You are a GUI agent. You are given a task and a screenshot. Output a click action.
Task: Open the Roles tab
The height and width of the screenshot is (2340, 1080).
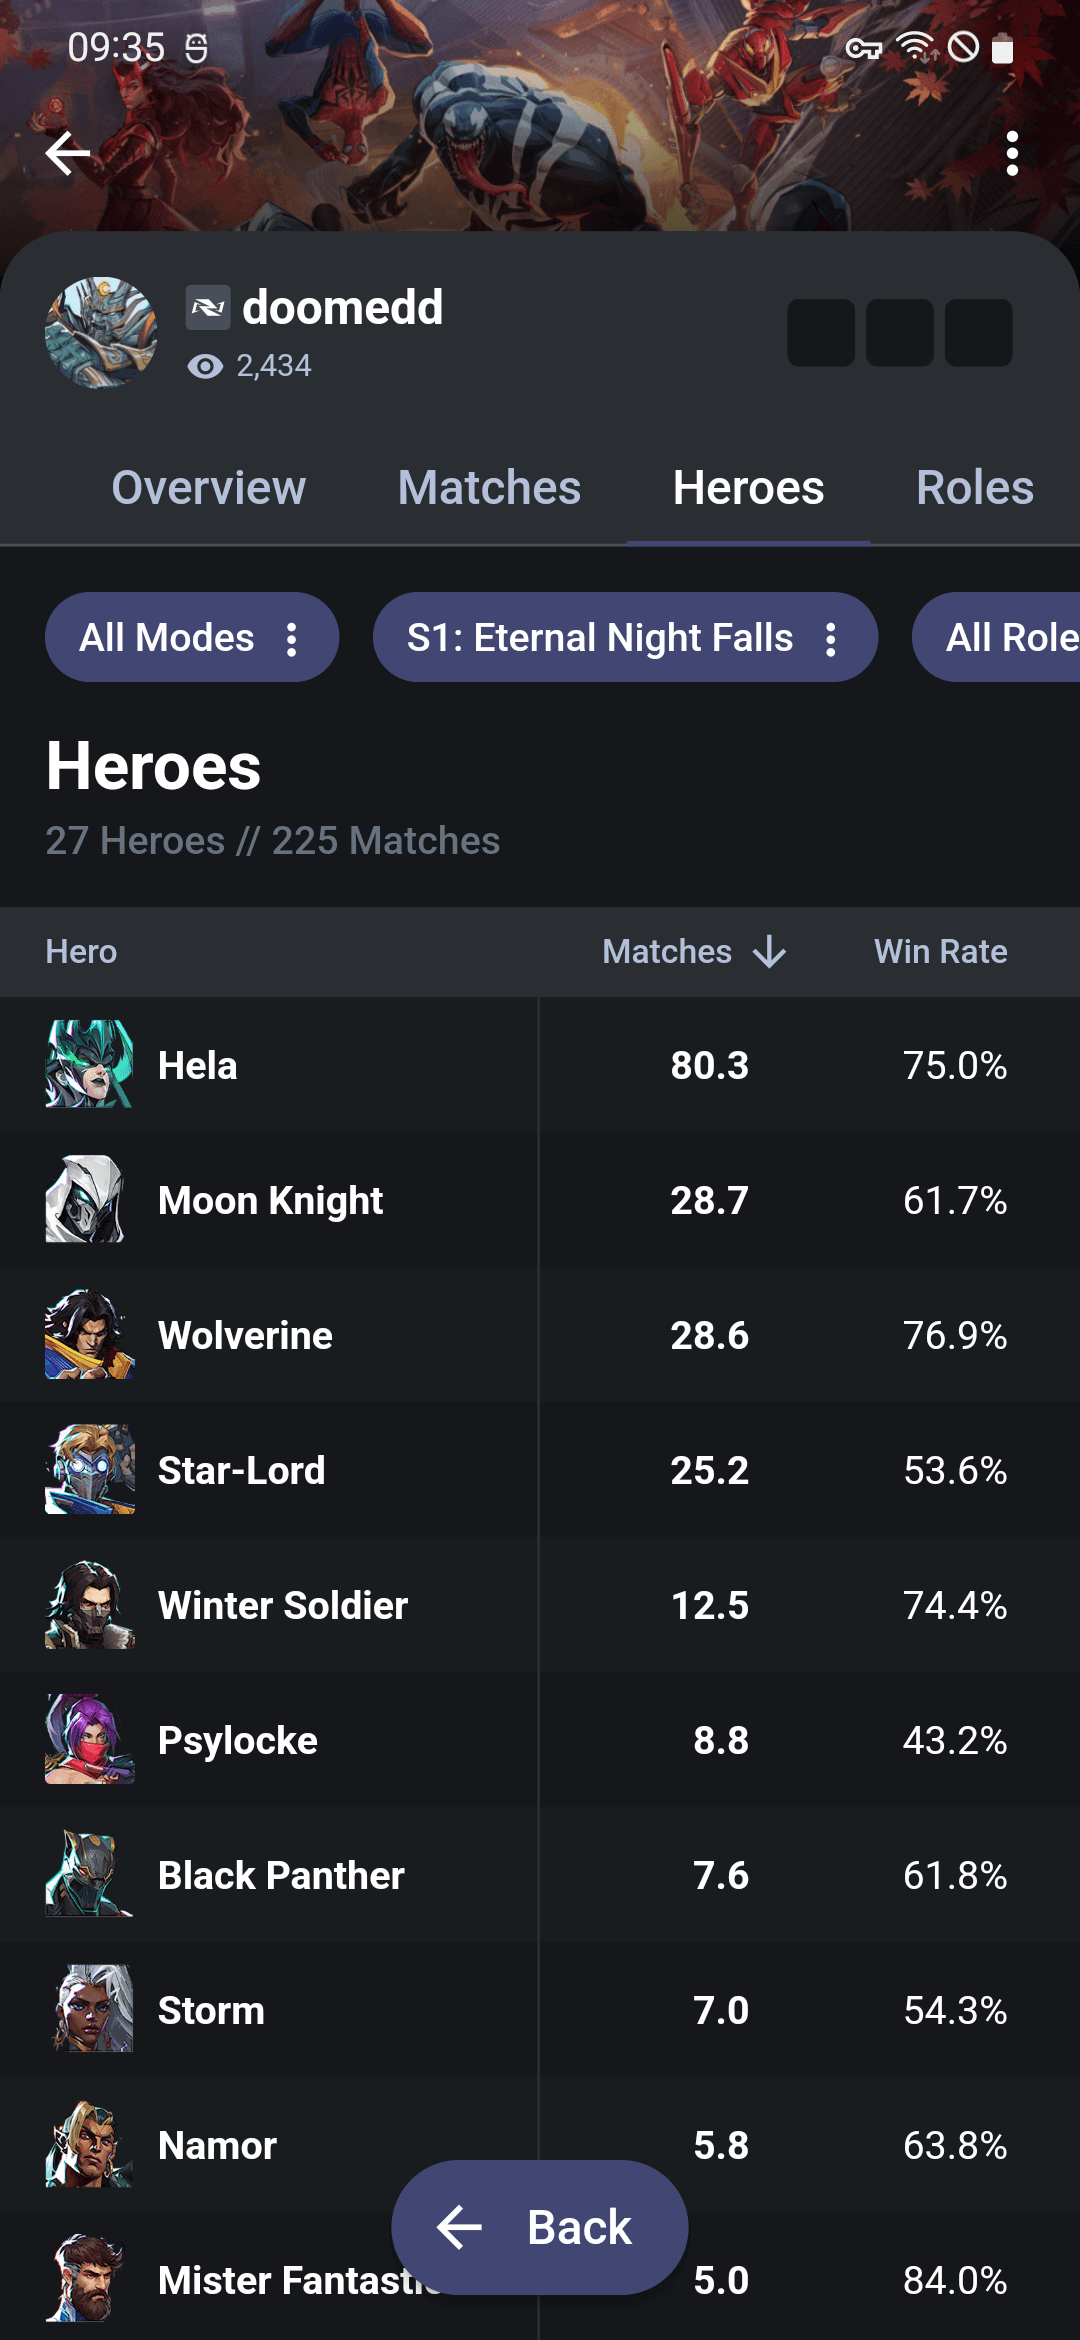(974, 487)
